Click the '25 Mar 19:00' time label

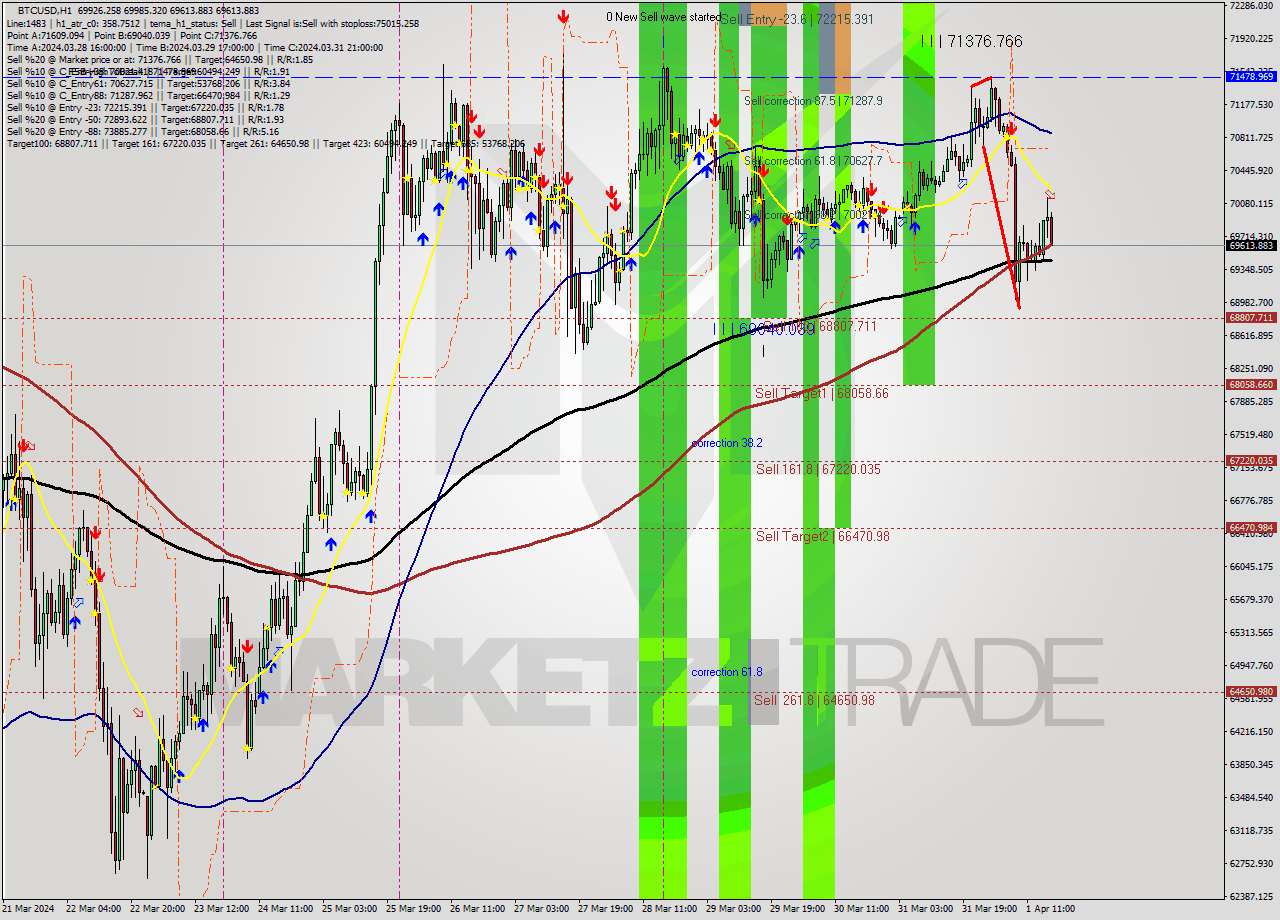413,909
